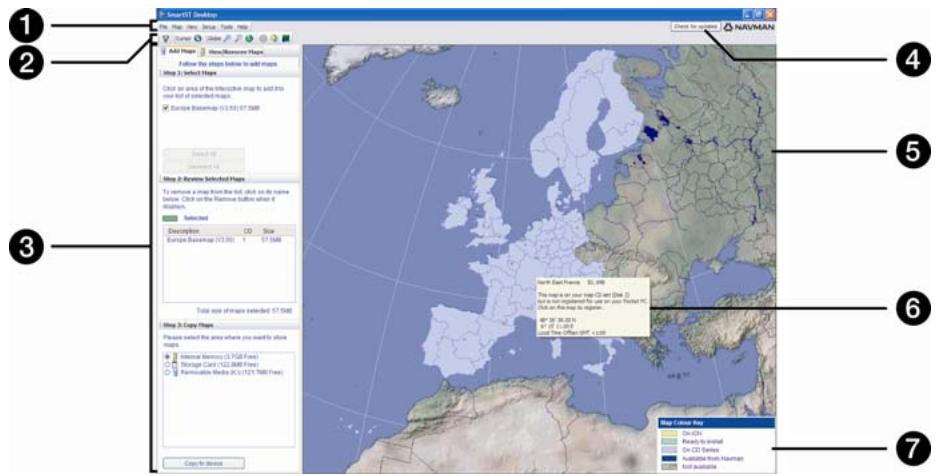The width and height of the screenshot is (937, 476).
Task: Click the Step 2: Review Selected Maps heading
Action: click(x=203, y=179)
